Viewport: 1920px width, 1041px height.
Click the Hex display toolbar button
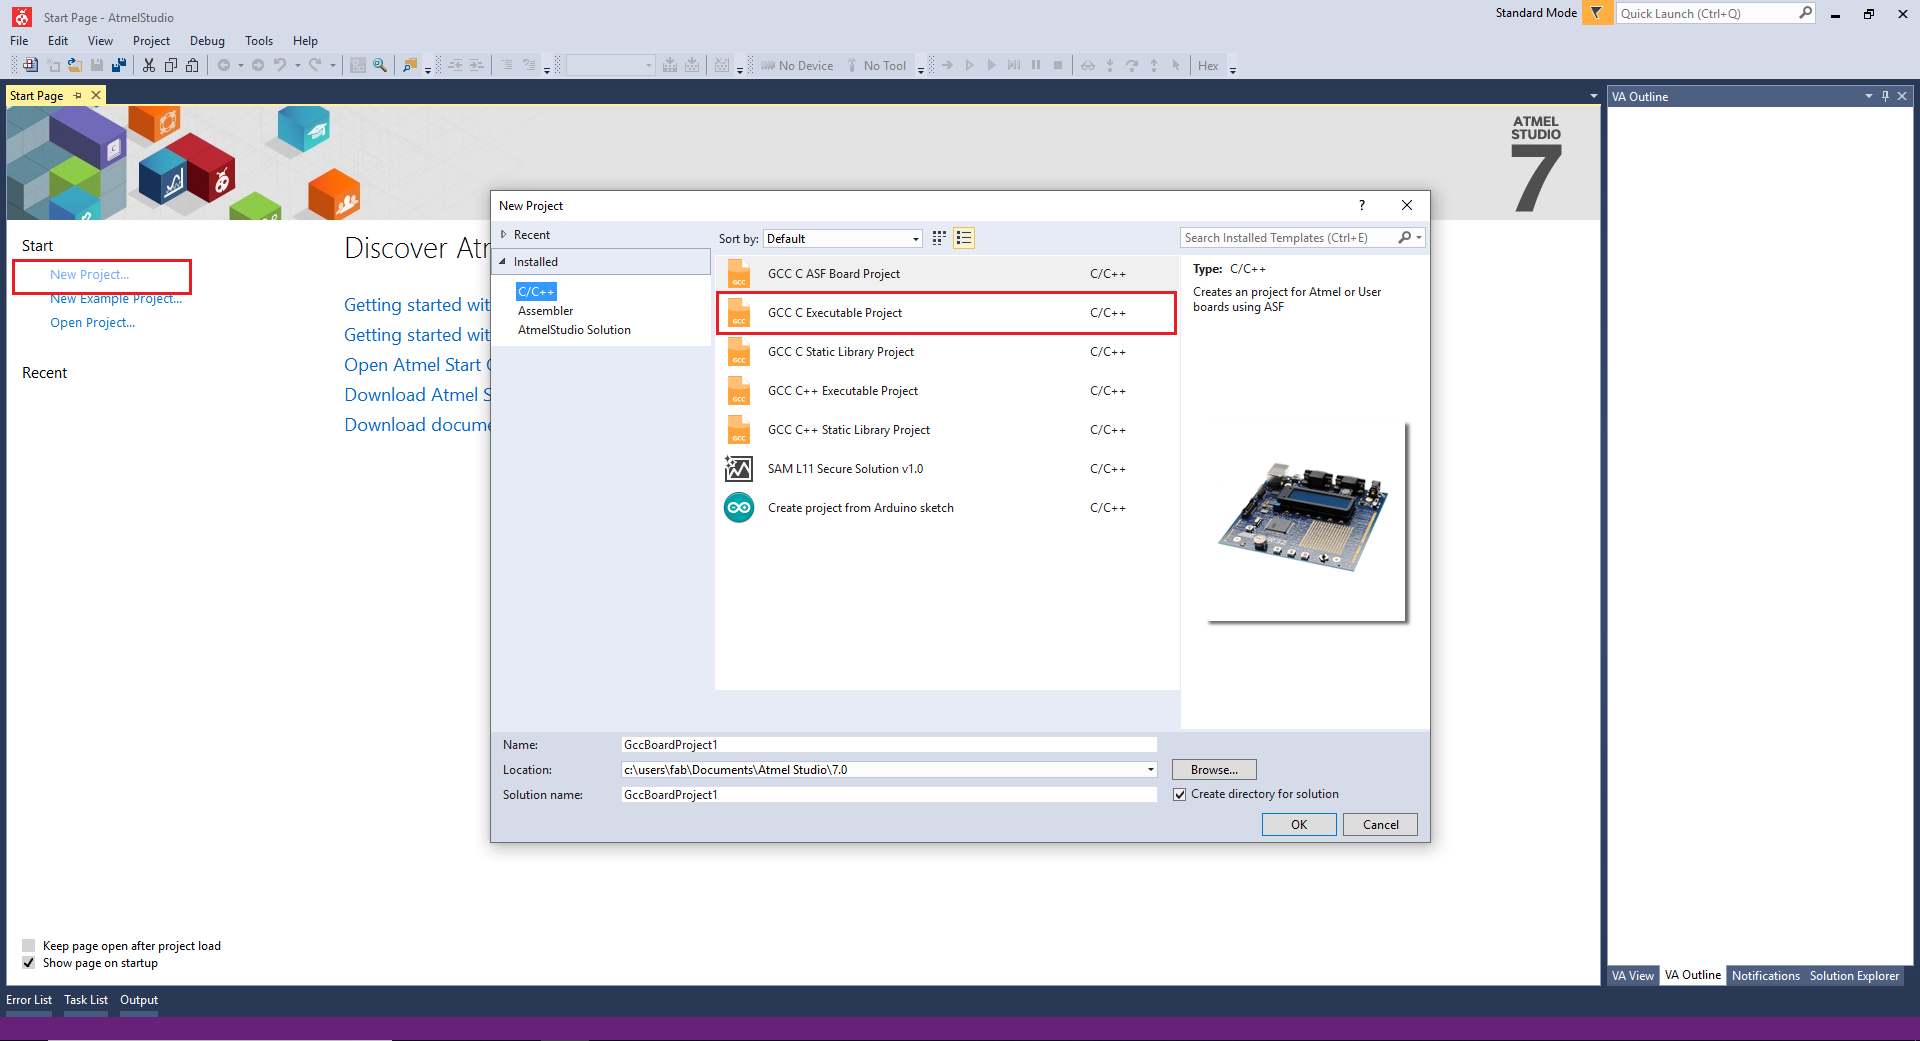pos(1208,66)
